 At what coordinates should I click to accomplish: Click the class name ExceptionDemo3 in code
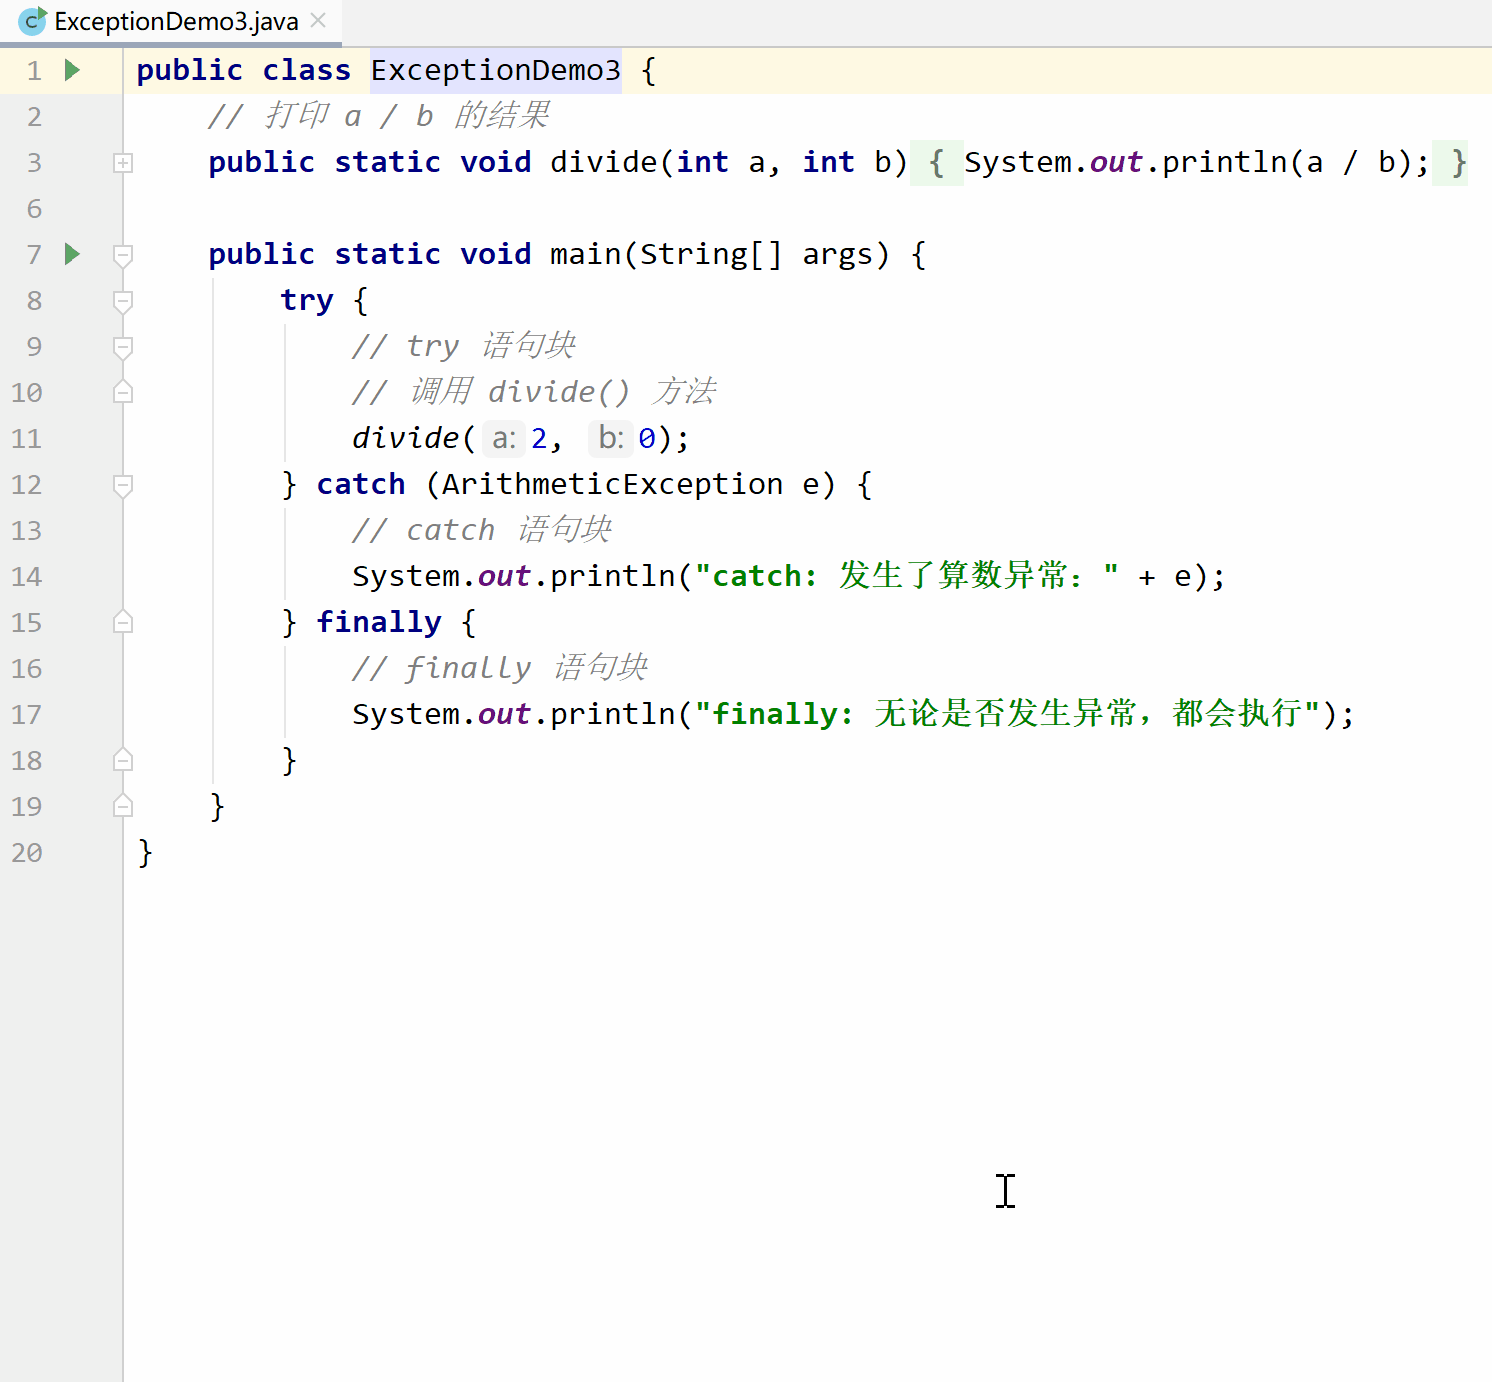point(496,70)
